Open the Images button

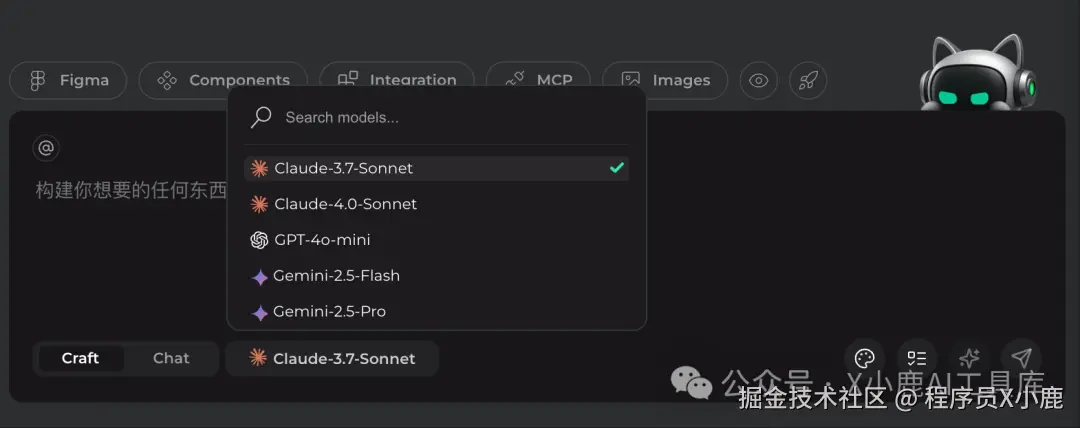(x=669, y=80)
